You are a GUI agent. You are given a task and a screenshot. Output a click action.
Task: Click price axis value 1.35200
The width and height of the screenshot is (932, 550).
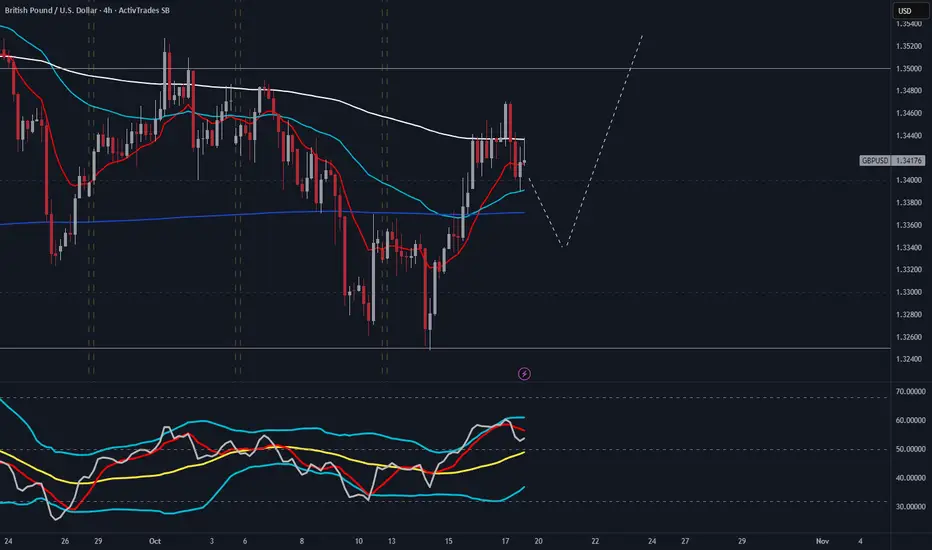click(x=909, y=46)
